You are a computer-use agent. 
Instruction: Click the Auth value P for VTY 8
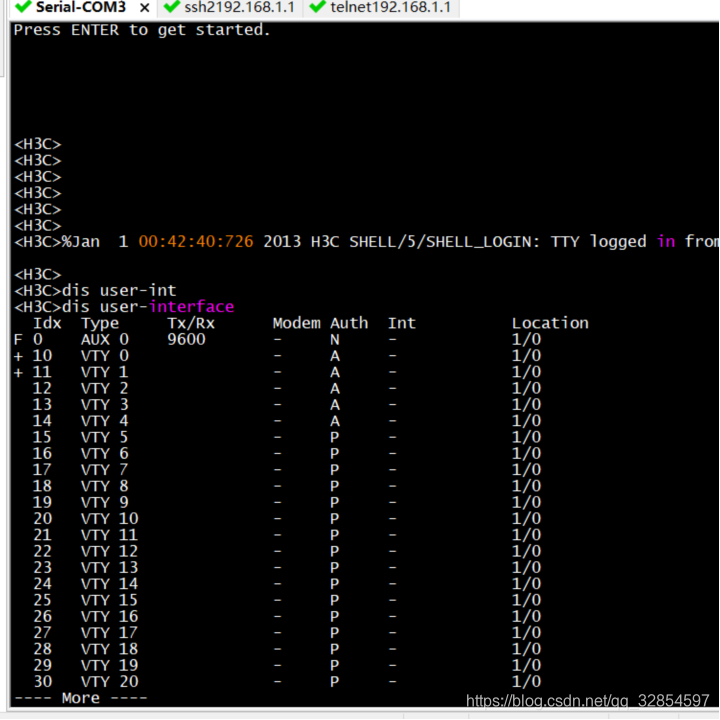(335, 486)
